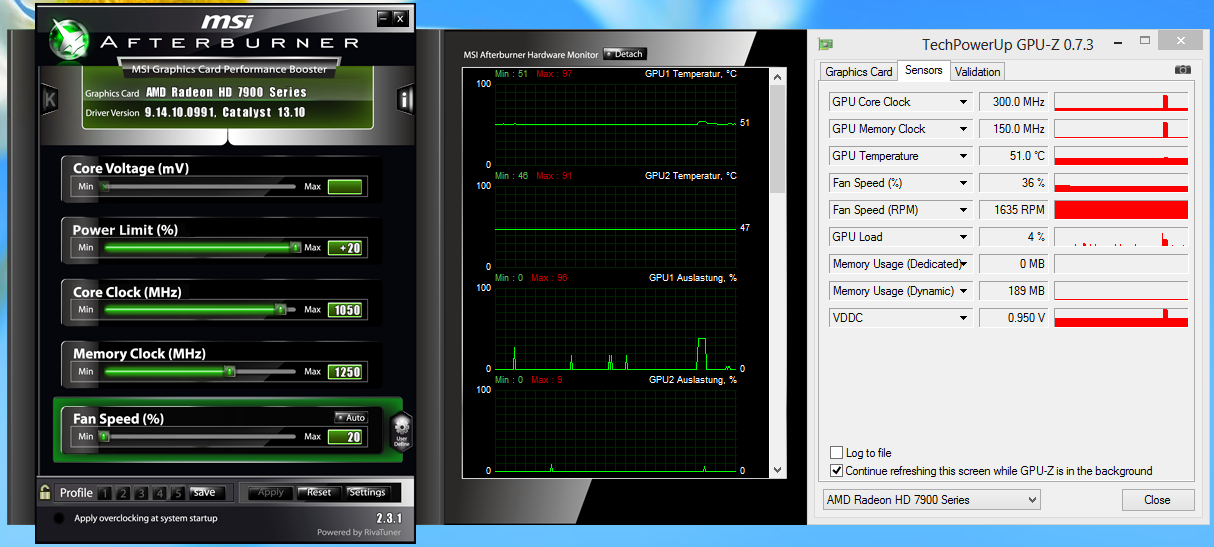Open the Validation tab
Image resolution: width=1214 pixels, height=547 pixels.
(x=977, y=72)
